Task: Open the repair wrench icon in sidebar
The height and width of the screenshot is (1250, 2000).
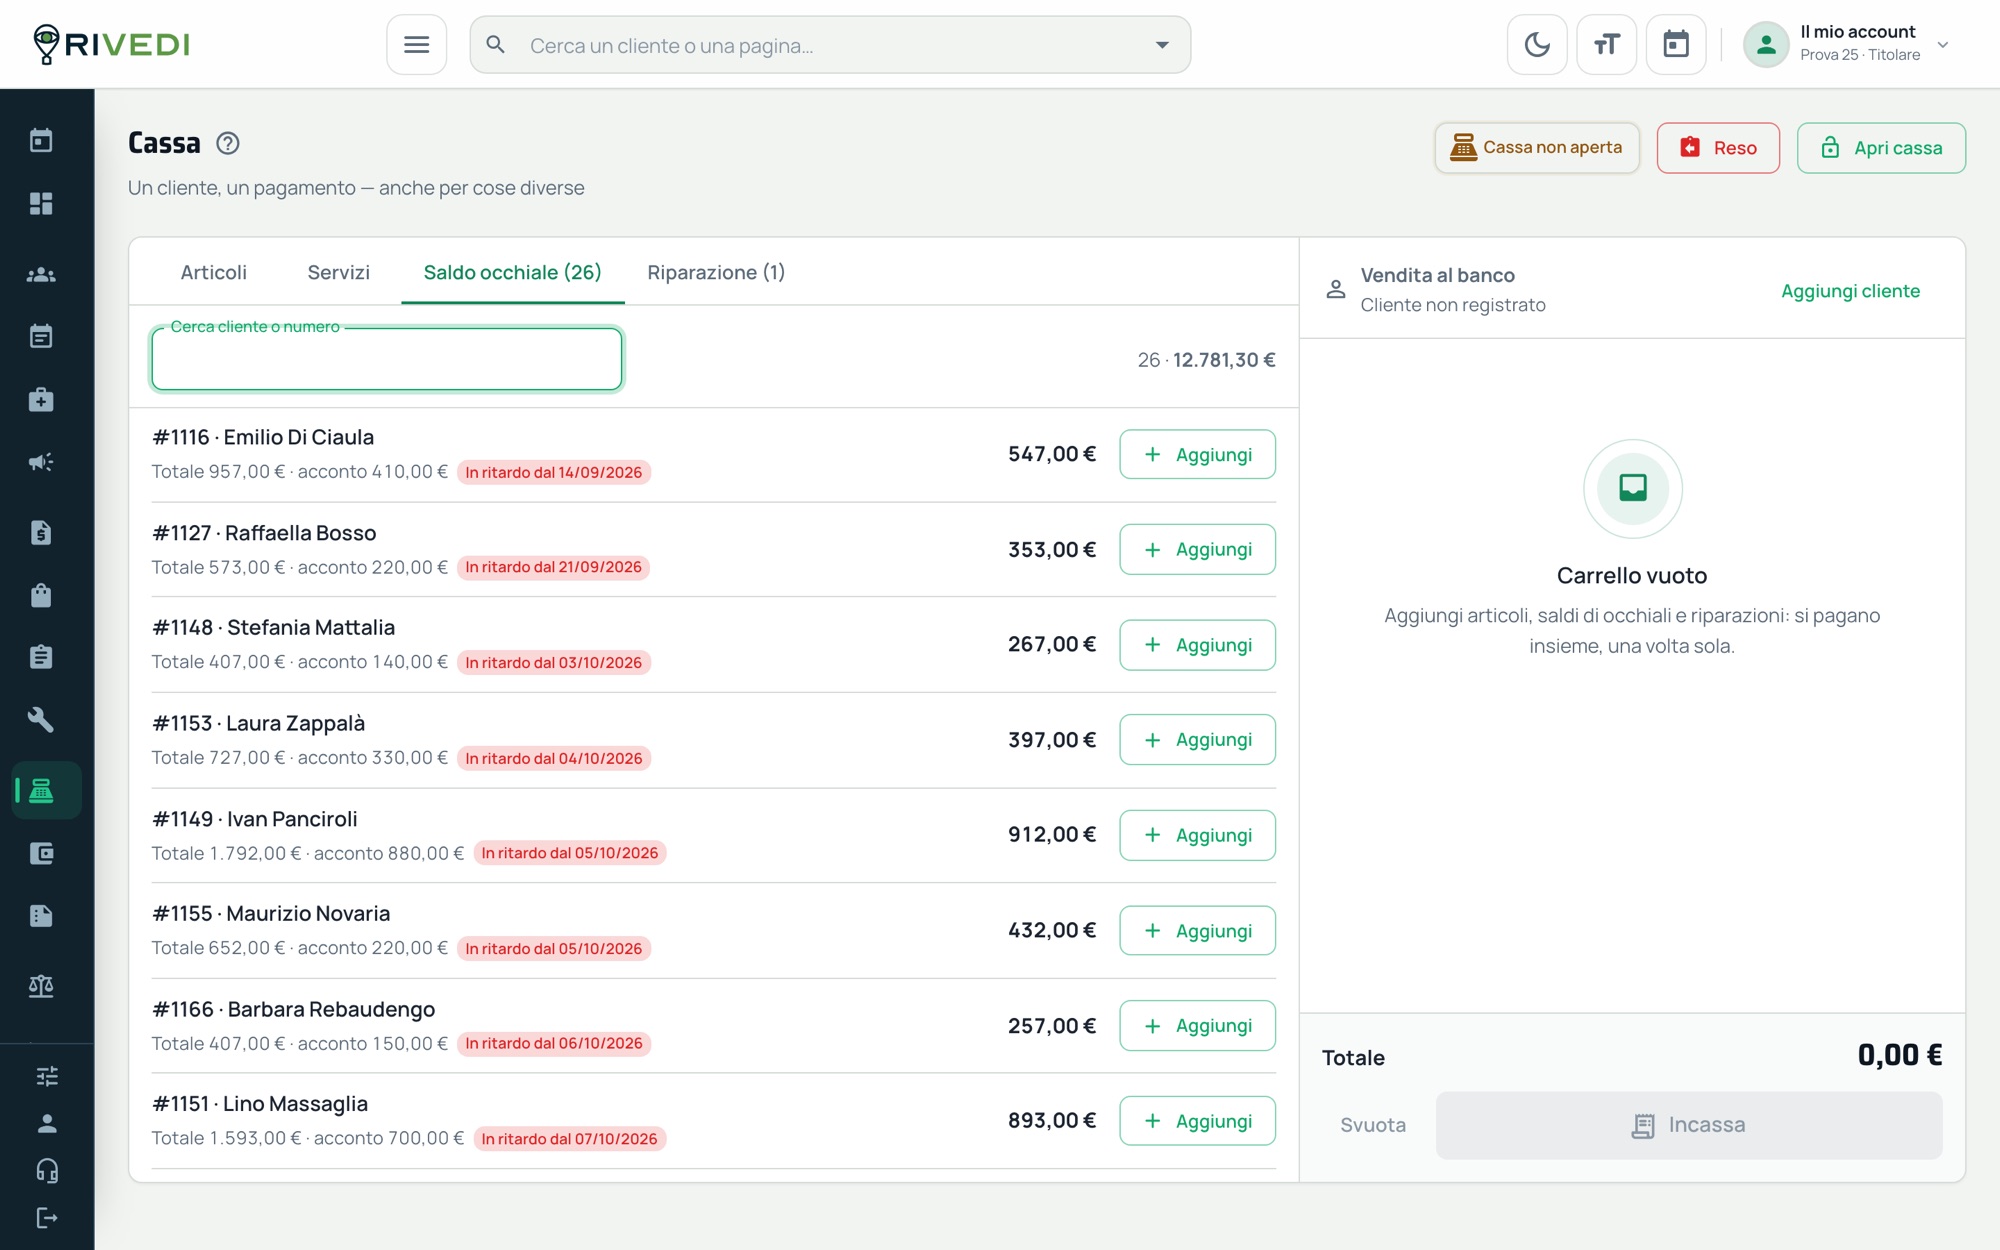Action: coord(41,719)
